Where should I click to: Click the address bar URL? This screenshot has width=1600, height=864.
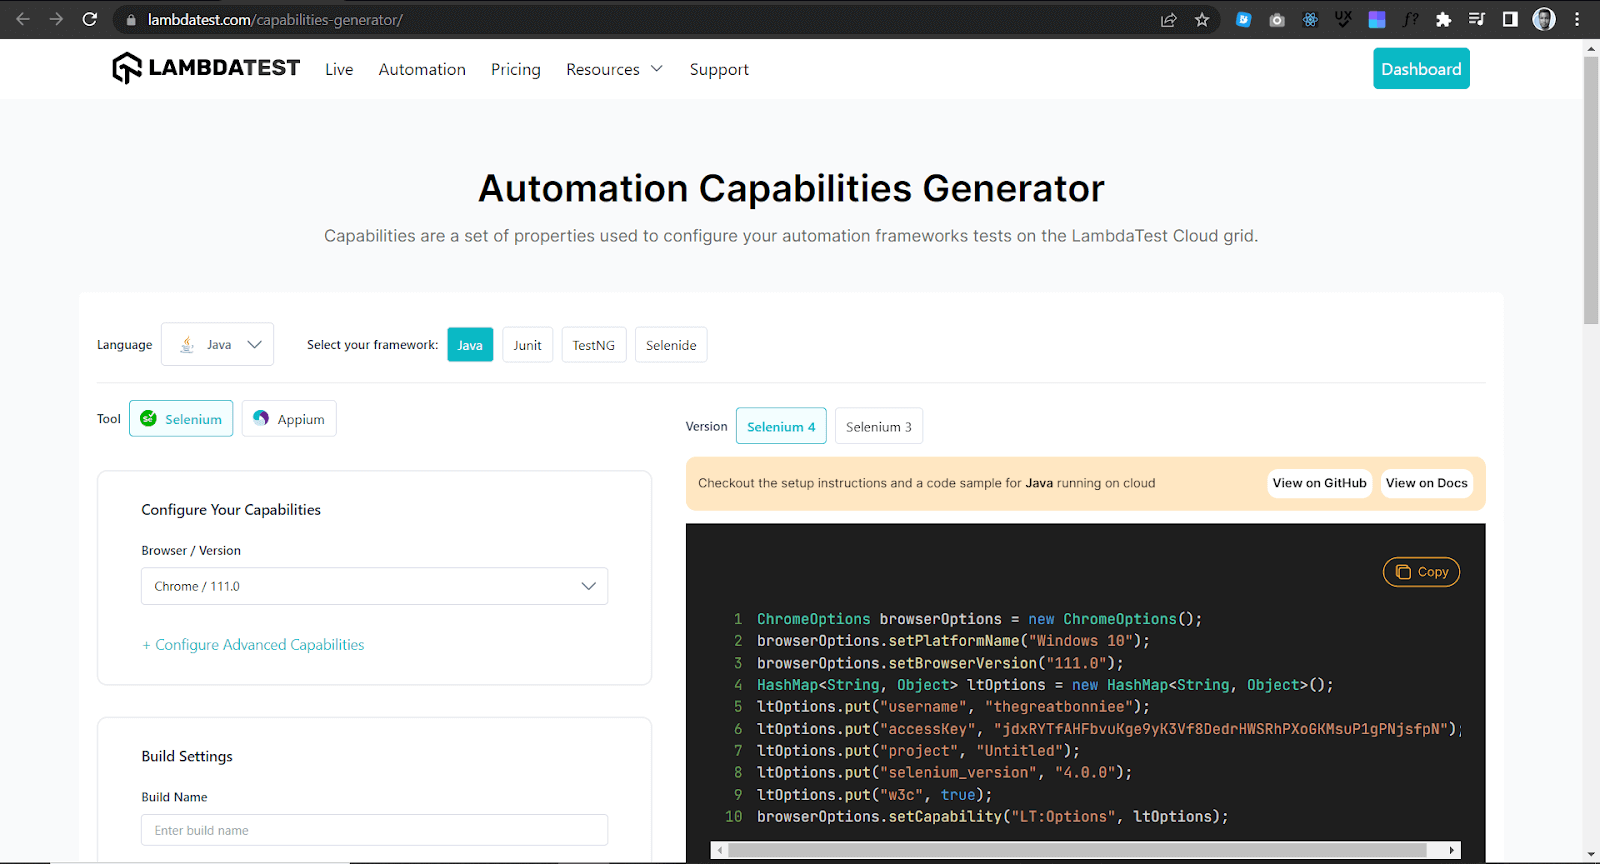(275, 20)
